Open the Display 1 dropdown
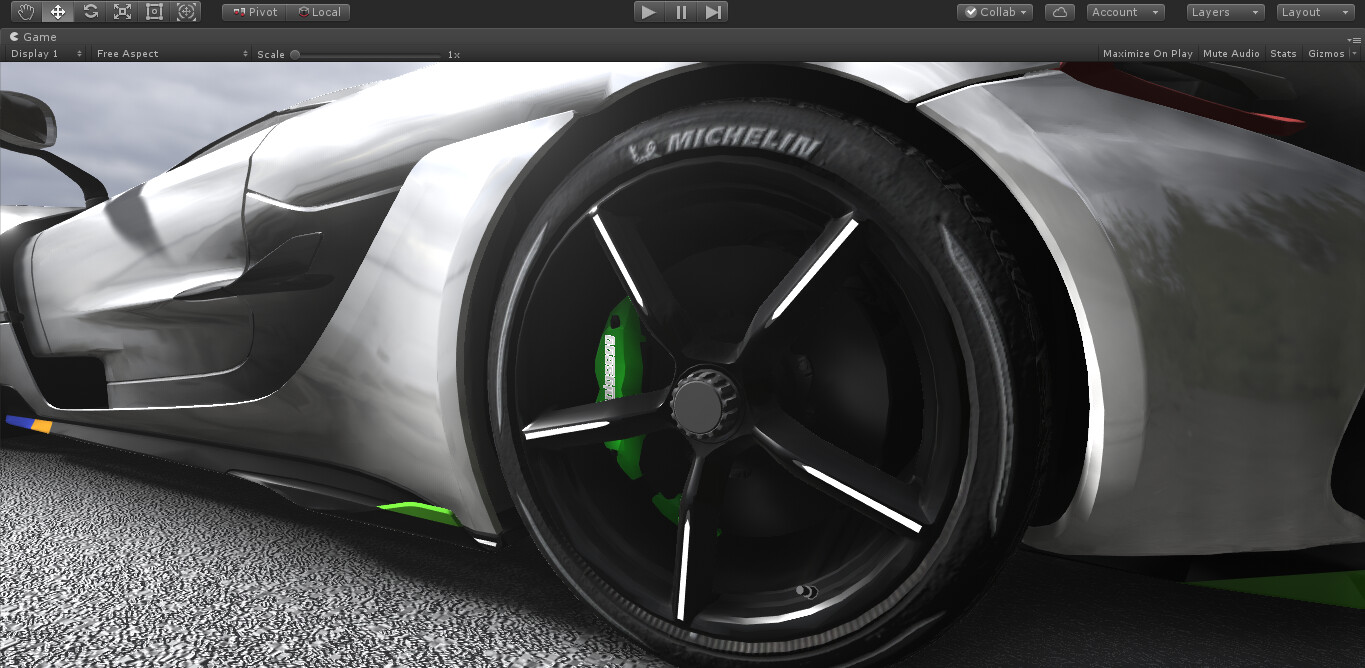This screenshot has width=1365, height=668. [x=44, y=54]
